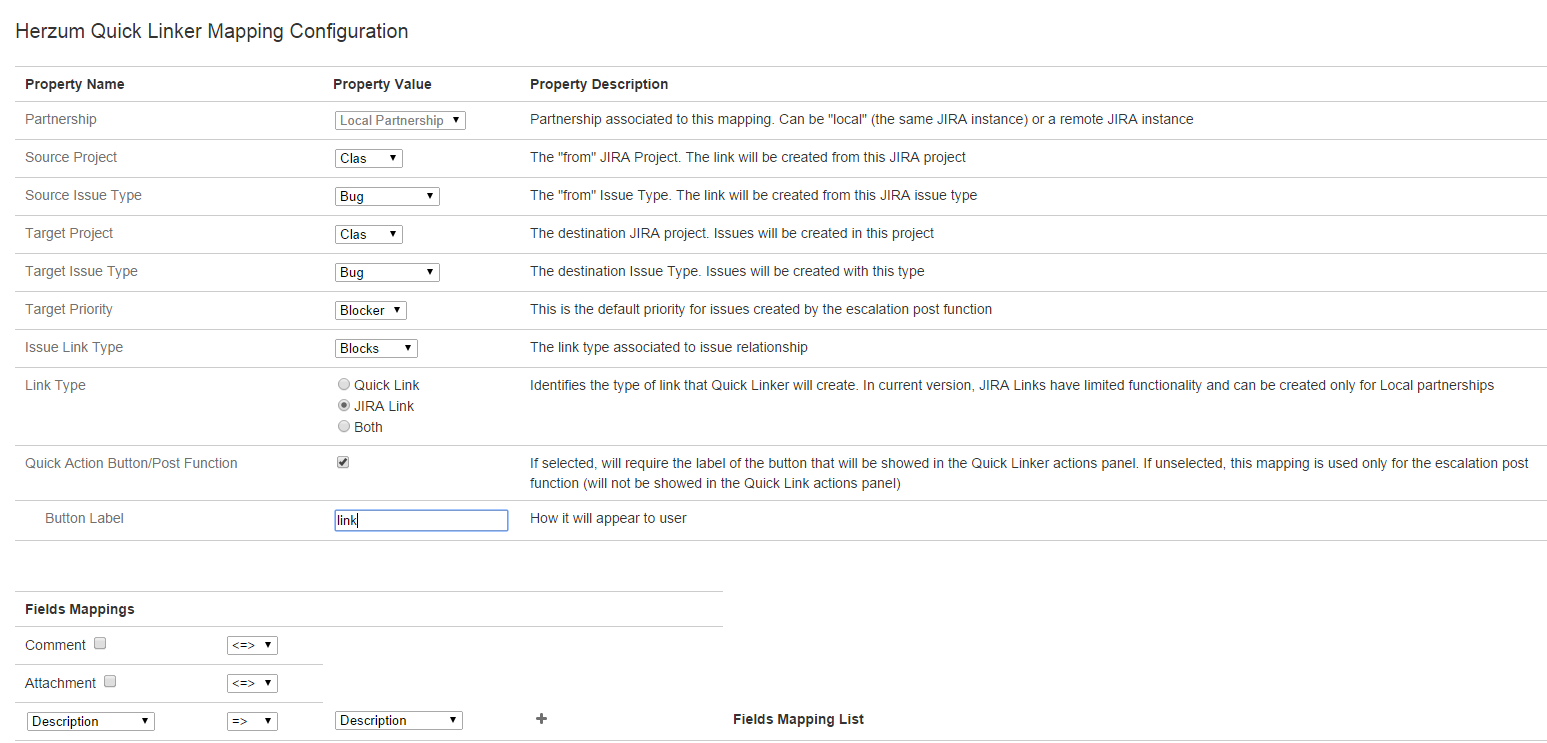This screenshot has width=1547, height=743.
Task: Open the Target Issue Type dropdown
Action: [387, 272]
